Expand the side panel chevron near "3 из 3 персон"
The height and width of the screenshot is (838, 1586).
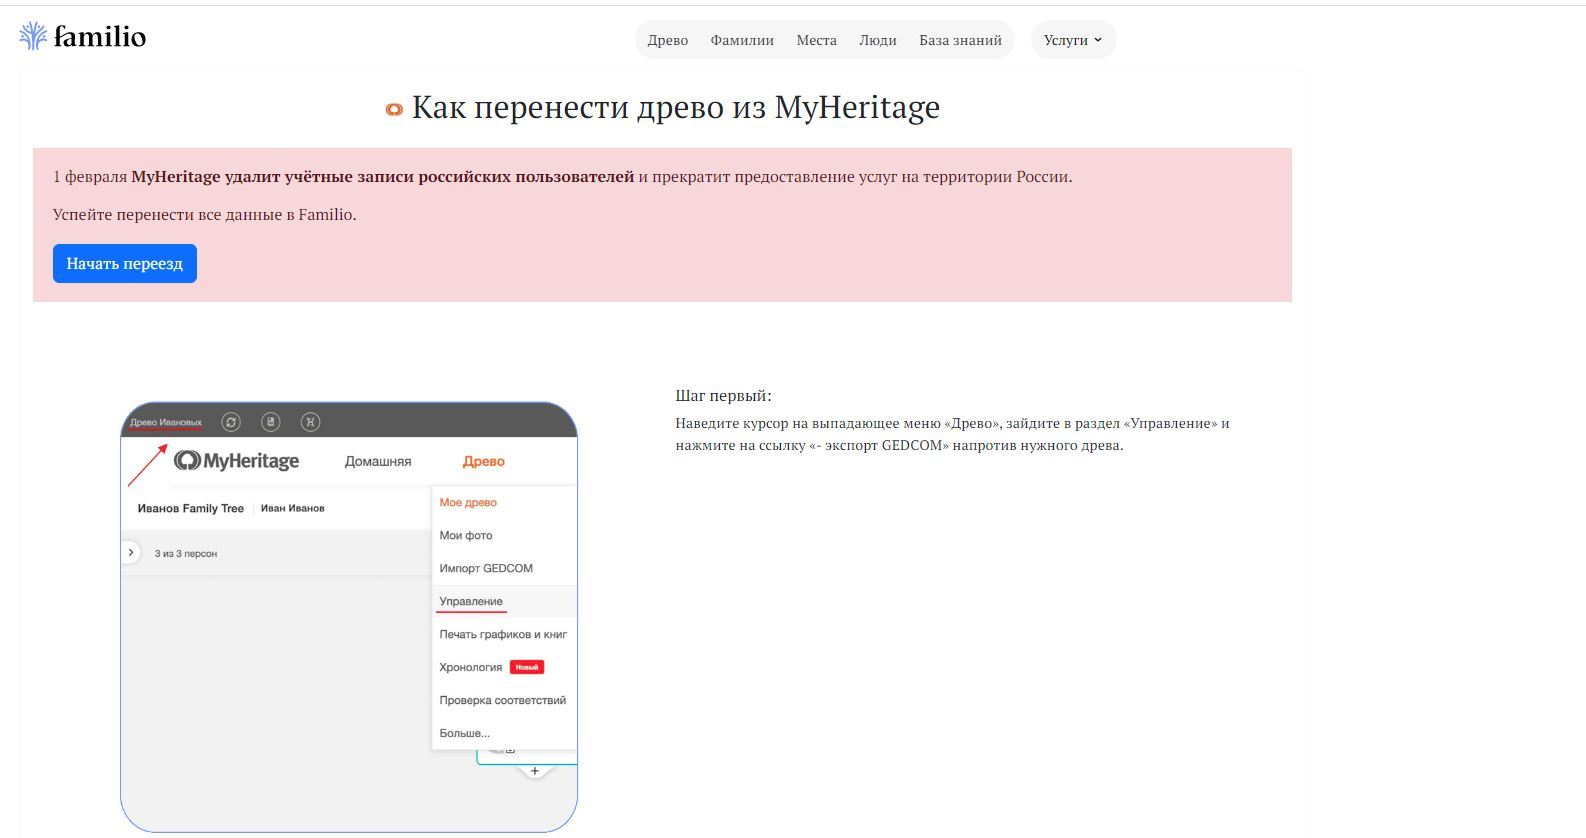coord(131,552)
